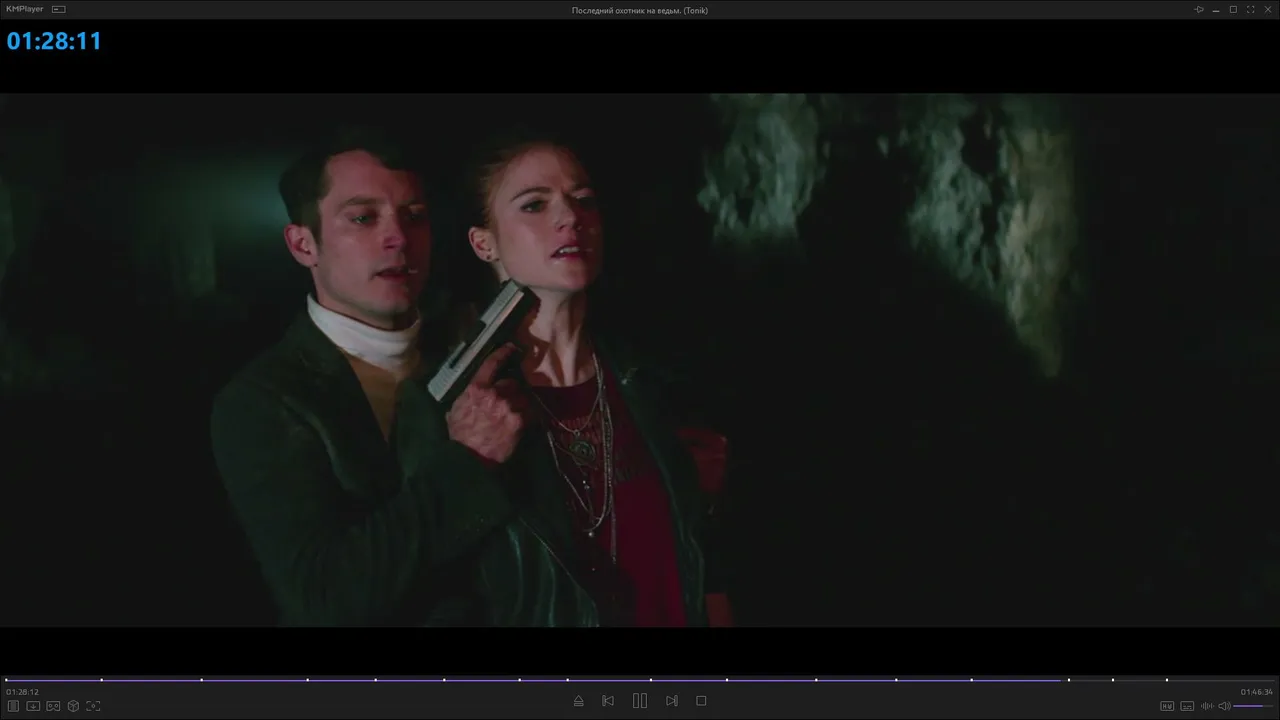Adjust the volume slider
The image size is (1280, 720).
[1254, 706]
